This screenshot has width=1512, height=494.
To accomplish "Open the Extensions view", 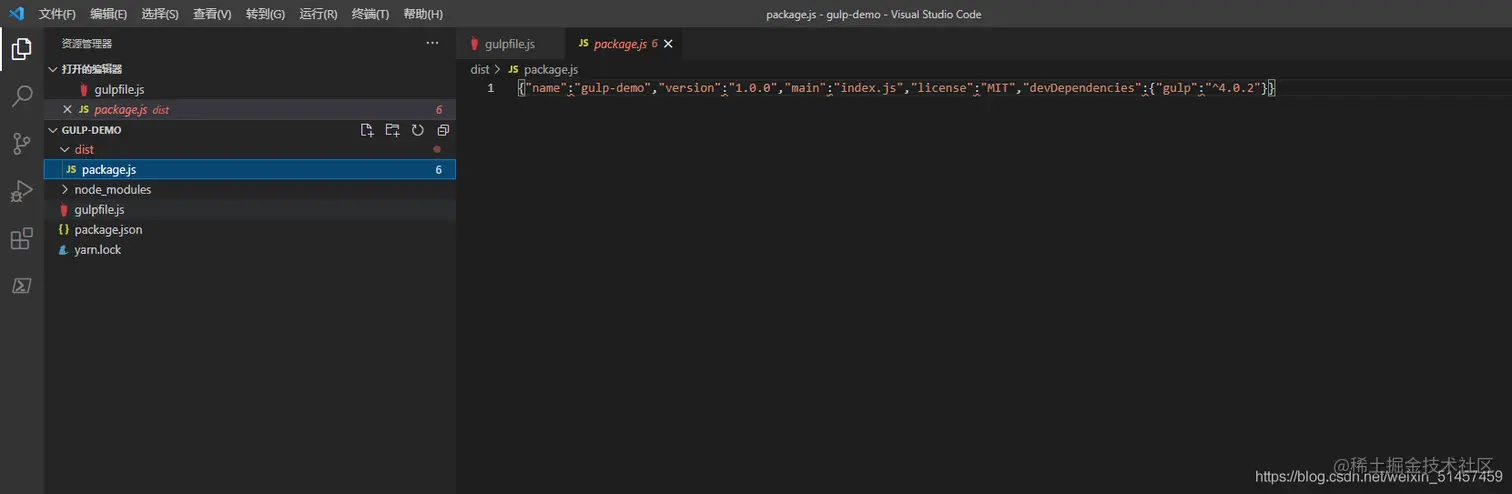I will (21, 239).
